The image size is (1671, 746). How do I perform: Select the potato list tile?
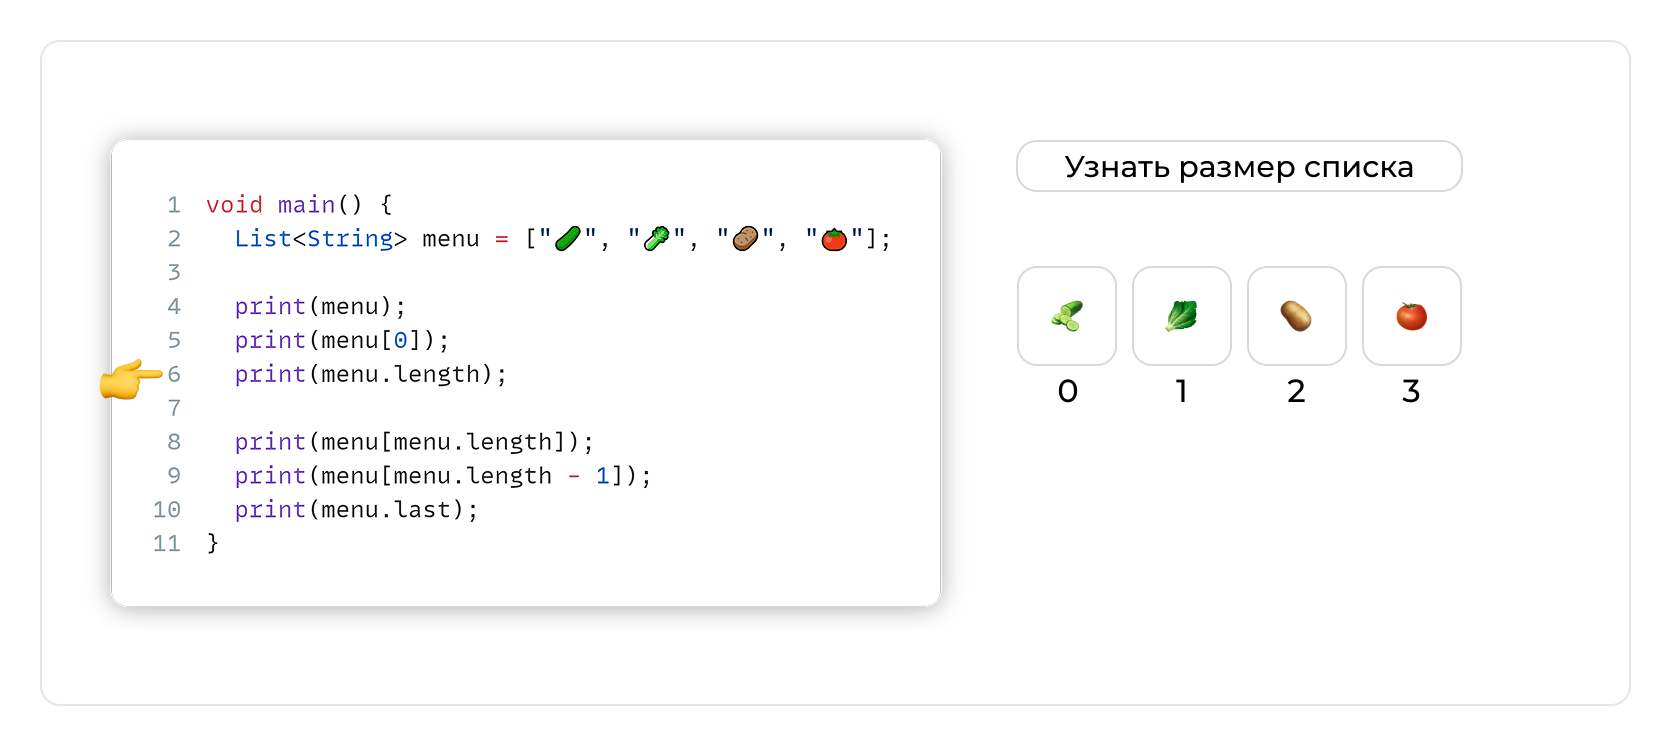pos(1296,316)
